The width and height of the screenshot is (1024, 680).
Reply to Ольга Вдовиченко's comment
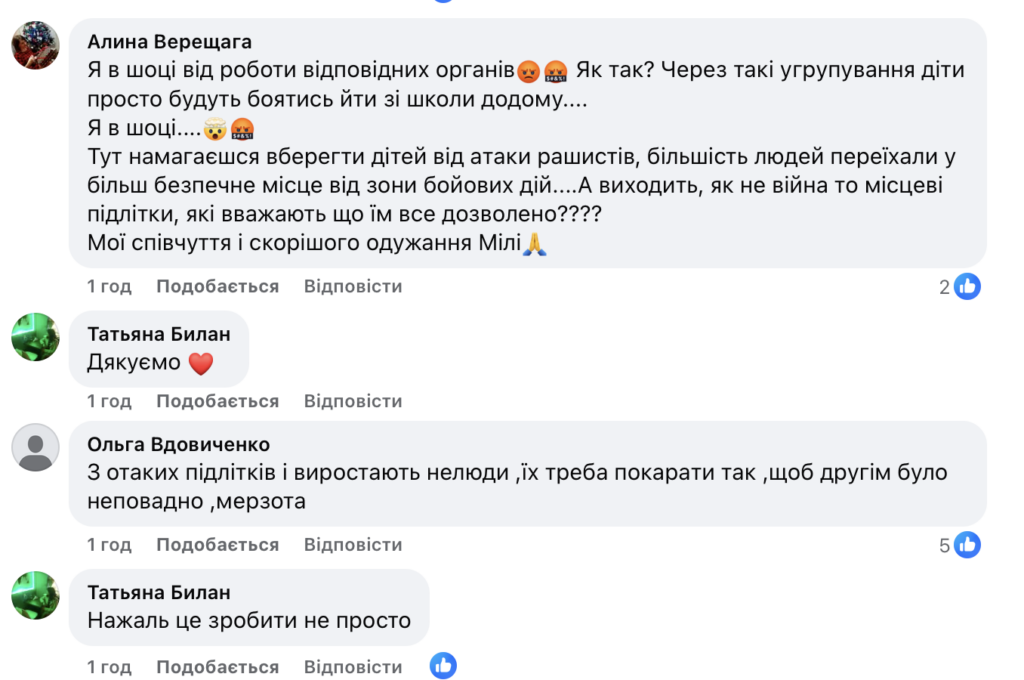point(353,545)
